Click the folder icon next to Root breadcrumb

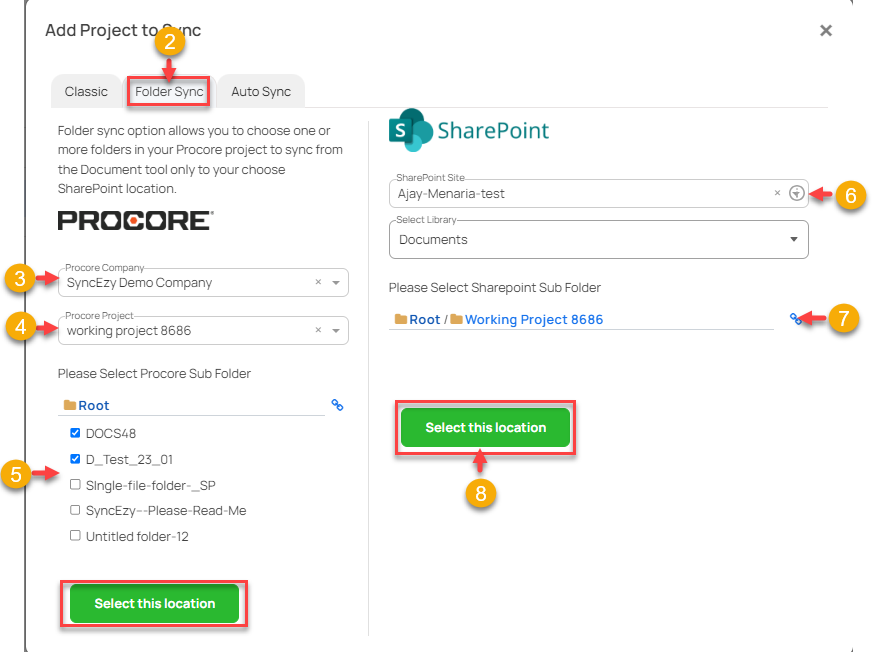pos(68,405)
